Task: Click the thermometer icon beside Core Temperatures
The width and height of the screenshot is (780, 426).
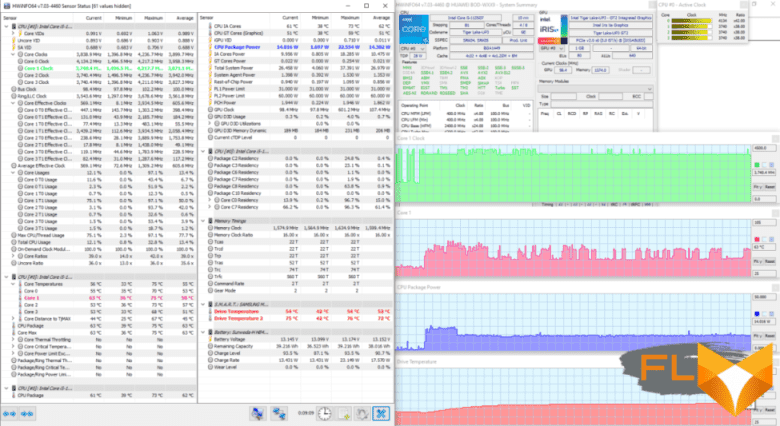Action: tap(20, 284)
